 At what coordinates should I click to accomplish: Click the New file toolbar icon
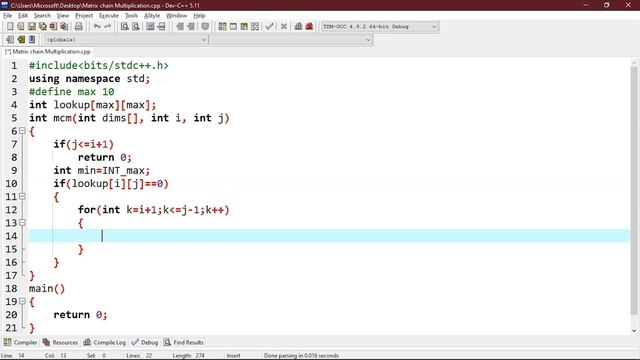[x=10, y=27]
